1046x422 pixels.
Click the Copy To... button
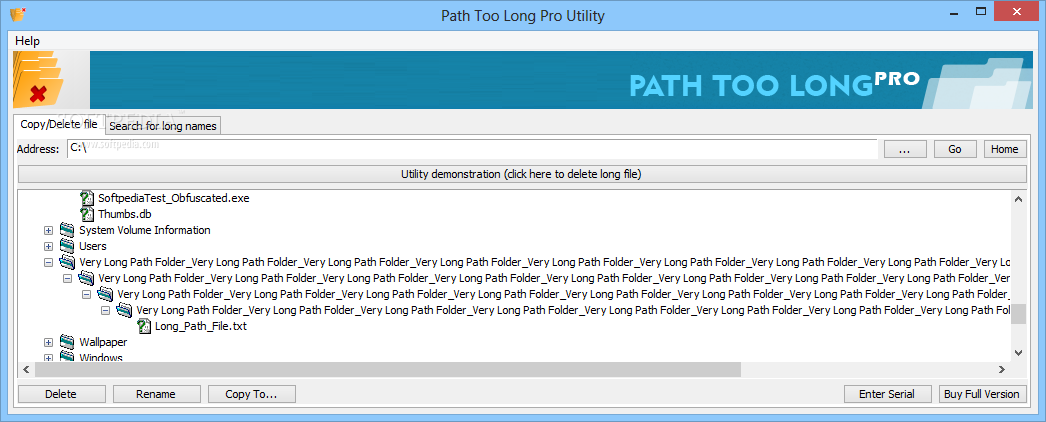coord(251,394)
